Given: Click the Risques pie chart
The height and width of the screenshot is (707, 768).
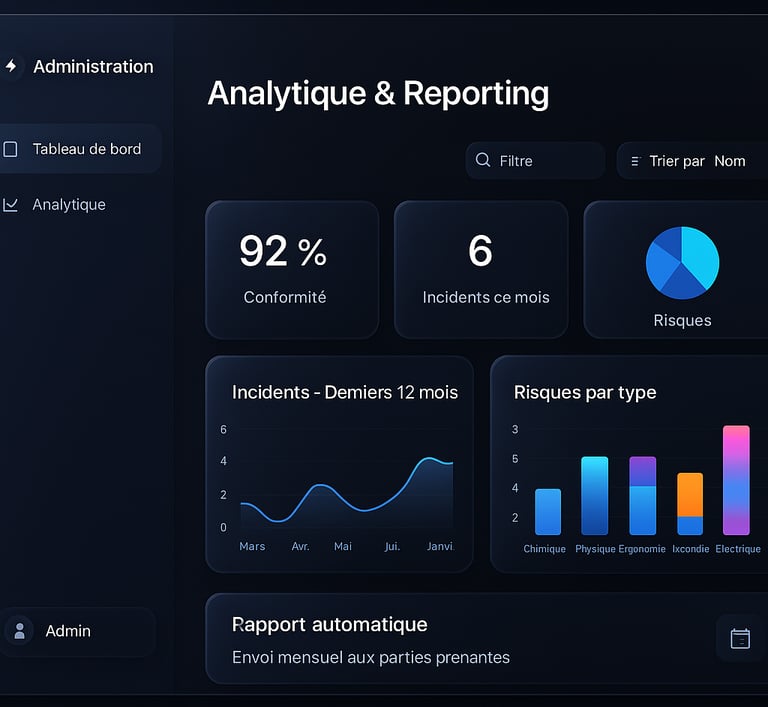Looking at the screenshot, I should 682,263.
